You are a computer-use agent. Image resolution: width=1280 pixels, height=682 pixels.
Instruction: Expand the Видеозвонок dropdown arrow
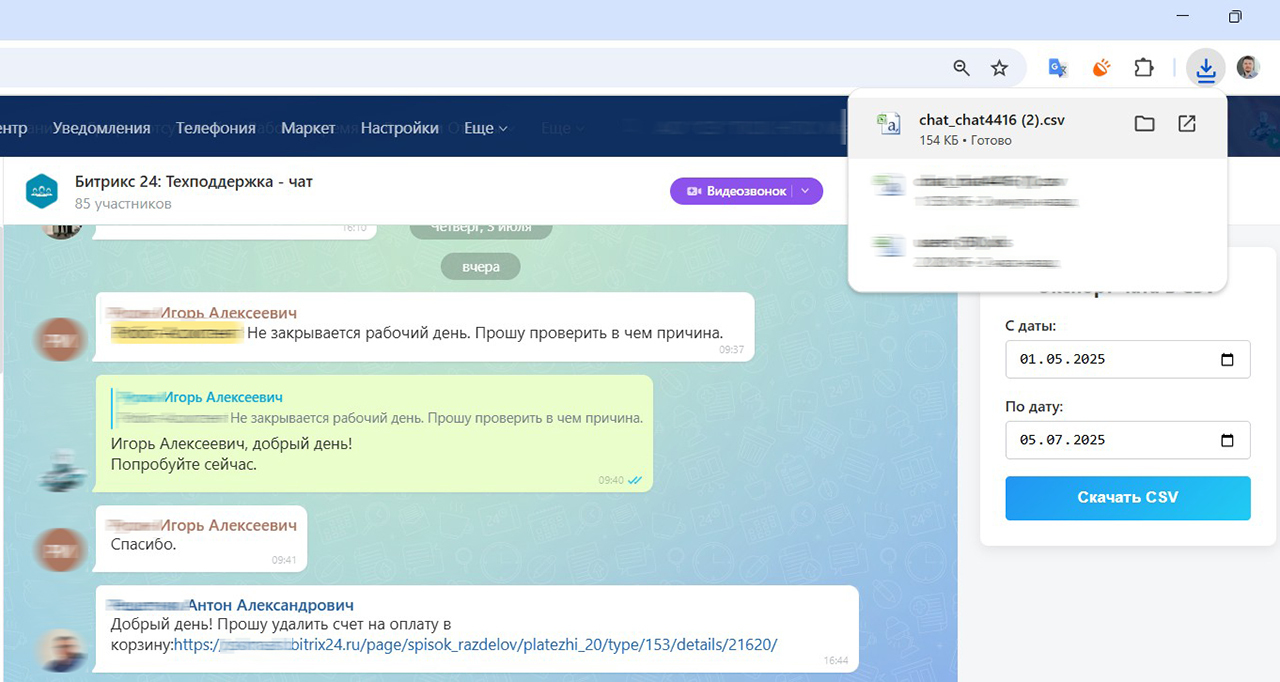806,191
